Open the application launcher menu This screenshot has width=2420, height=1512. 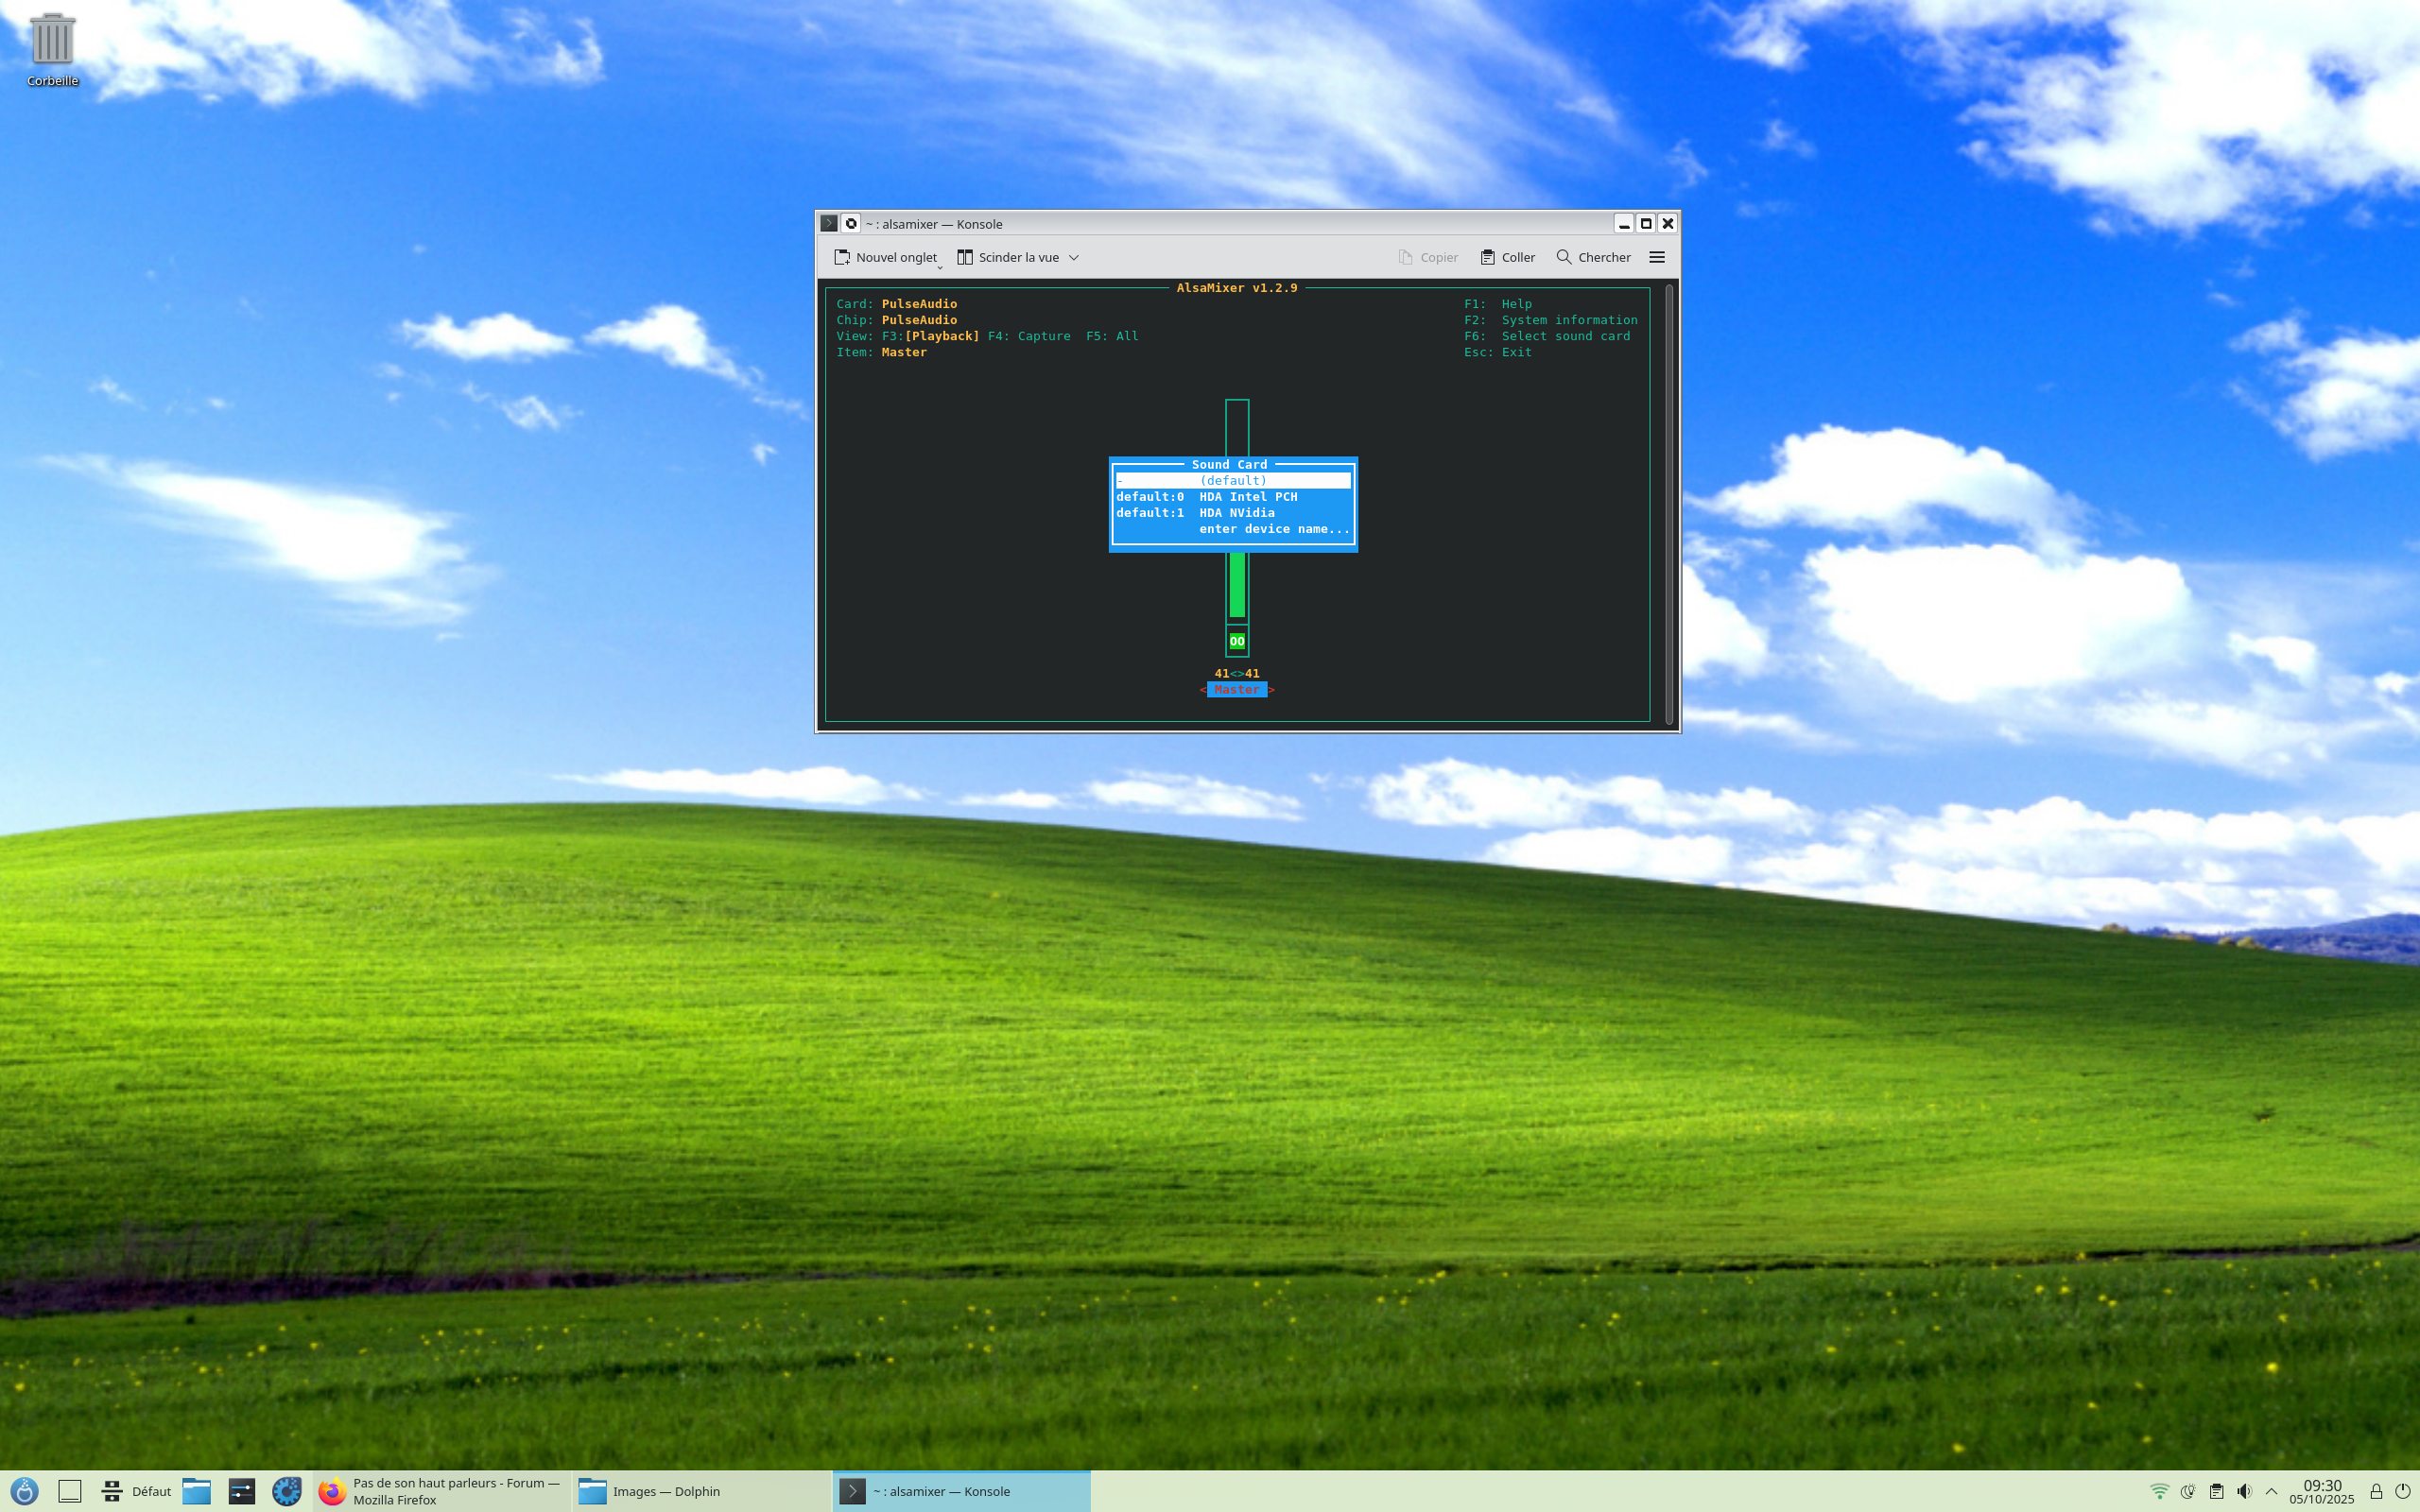point(24,1491)
